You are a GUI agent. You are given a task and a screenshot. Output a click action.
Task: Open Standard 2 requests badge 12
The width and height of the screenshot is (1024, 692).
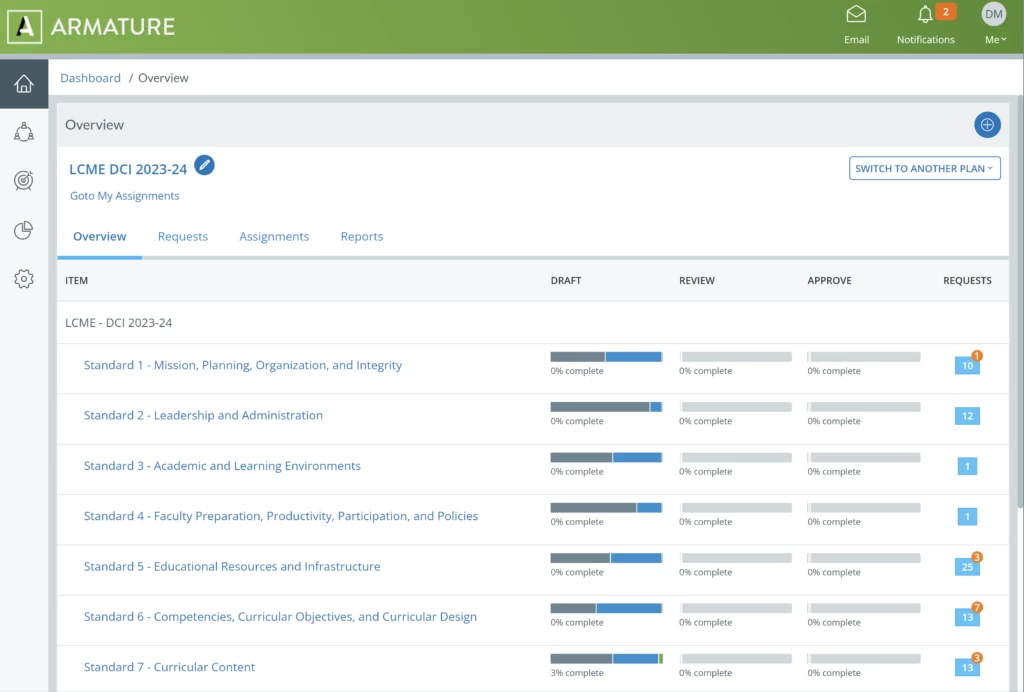click(x=967, y=416)
